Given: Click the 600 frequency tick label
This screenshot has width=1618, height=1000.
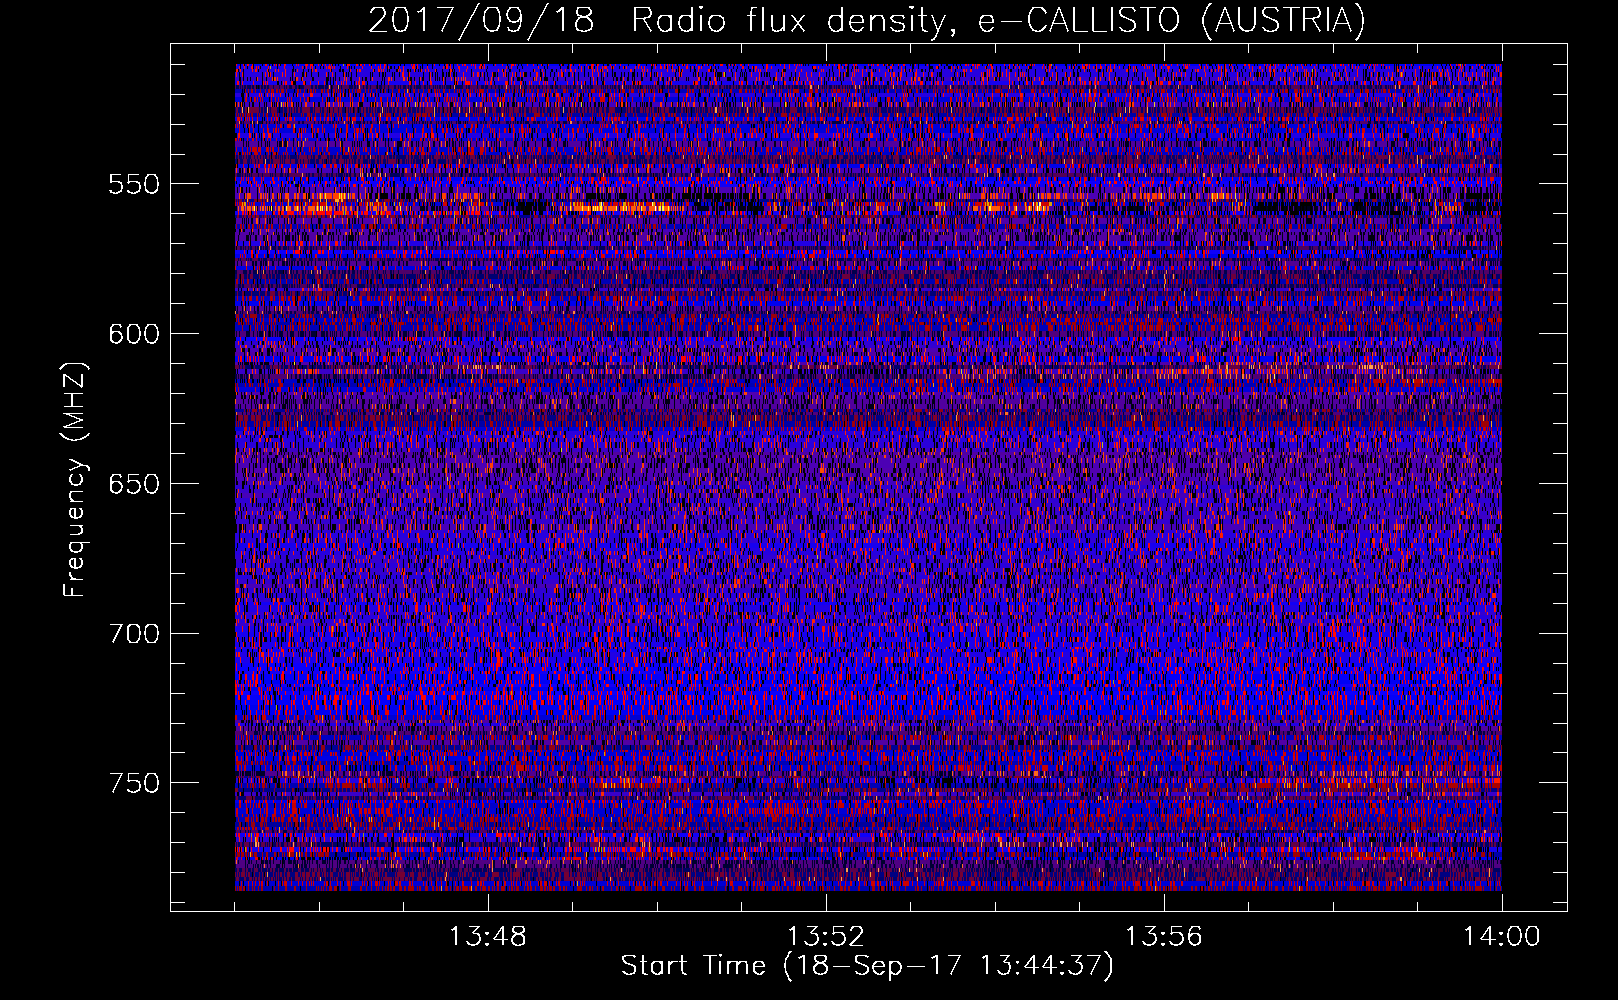Looking at the screenshot, I should (134, 334).
